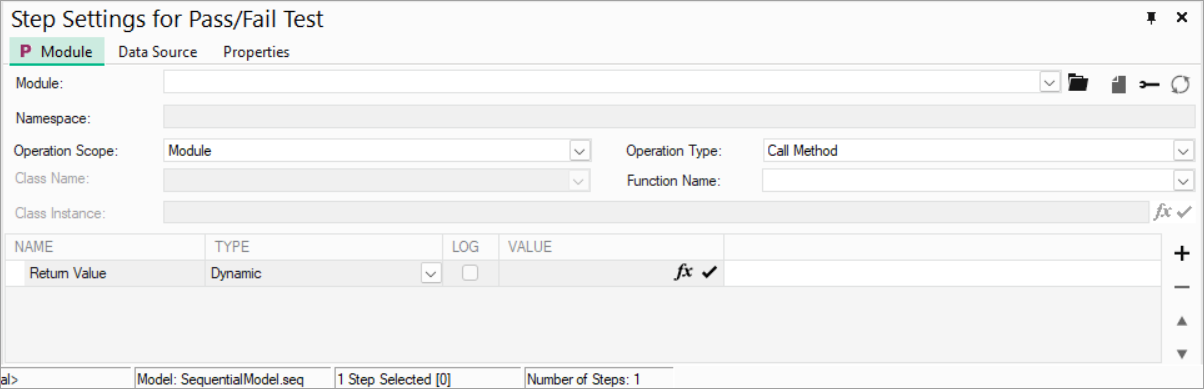Click fx icon beside Class Instance field
This screenshot has height=389, width=1204.
point(1162,212)
